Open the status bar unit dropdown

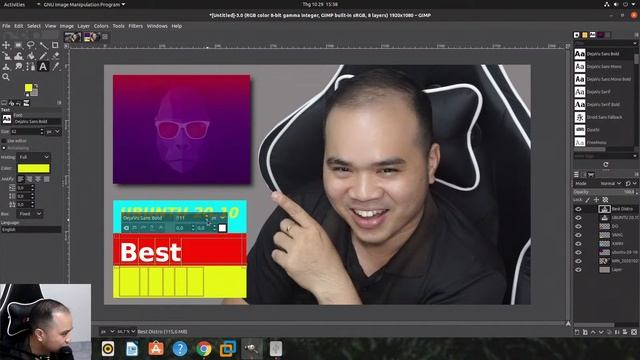(x=108, y=331)
